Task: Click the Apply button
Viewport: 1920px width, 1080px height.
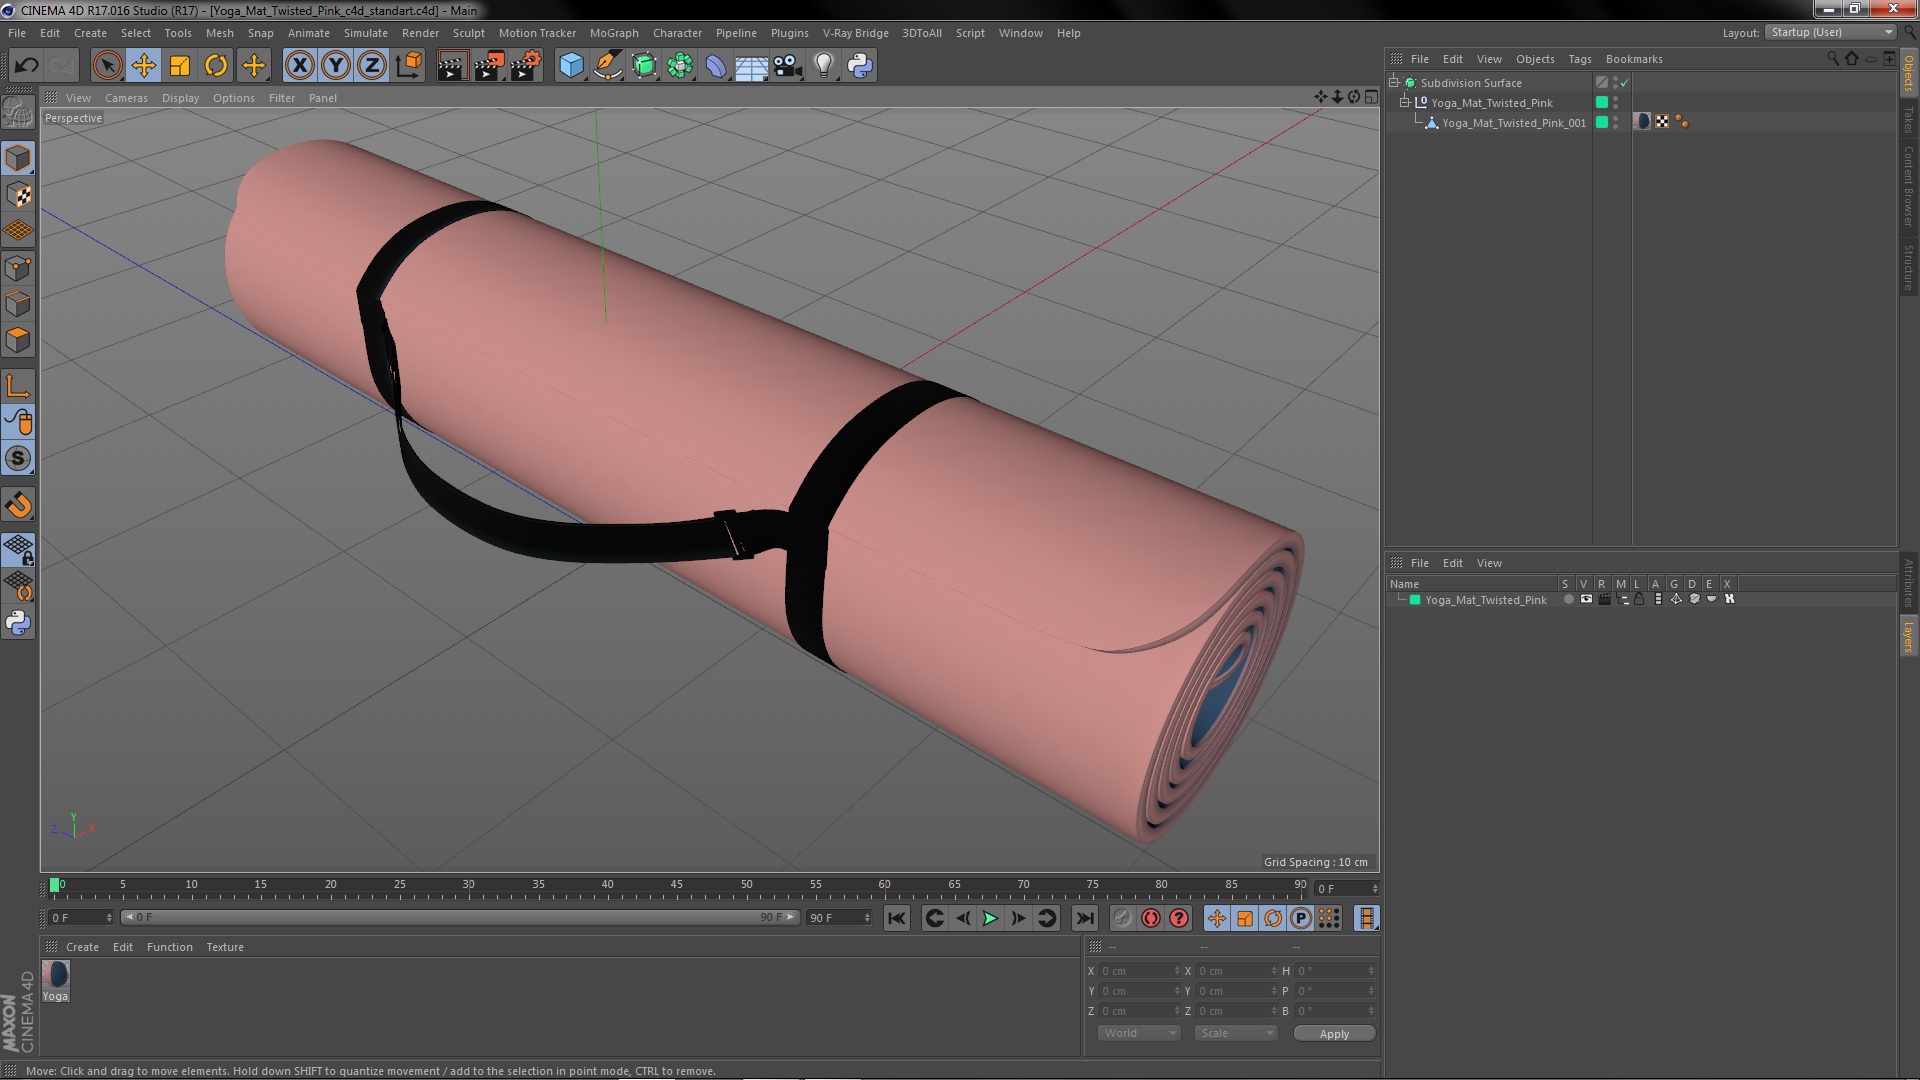Action: (1334, 1033)
